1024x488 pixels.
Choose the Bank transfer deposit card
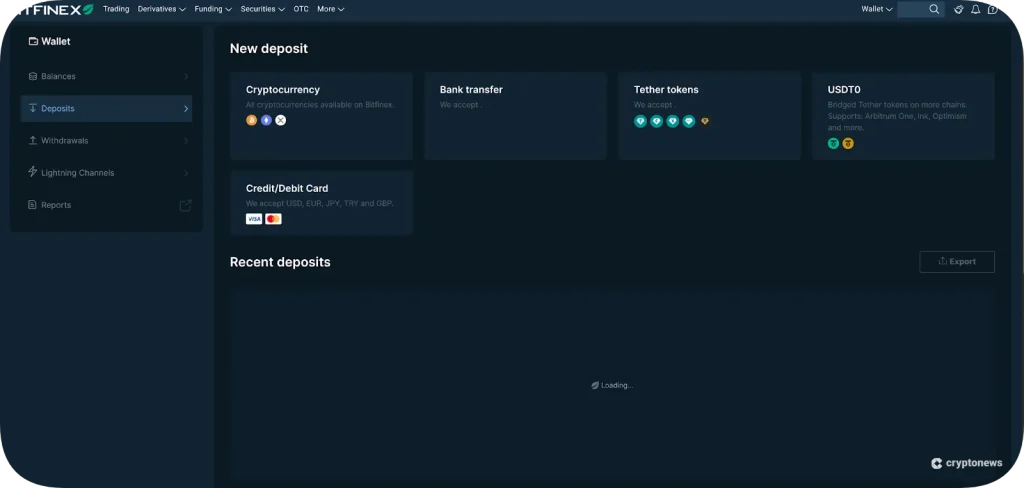pos(515,116)
